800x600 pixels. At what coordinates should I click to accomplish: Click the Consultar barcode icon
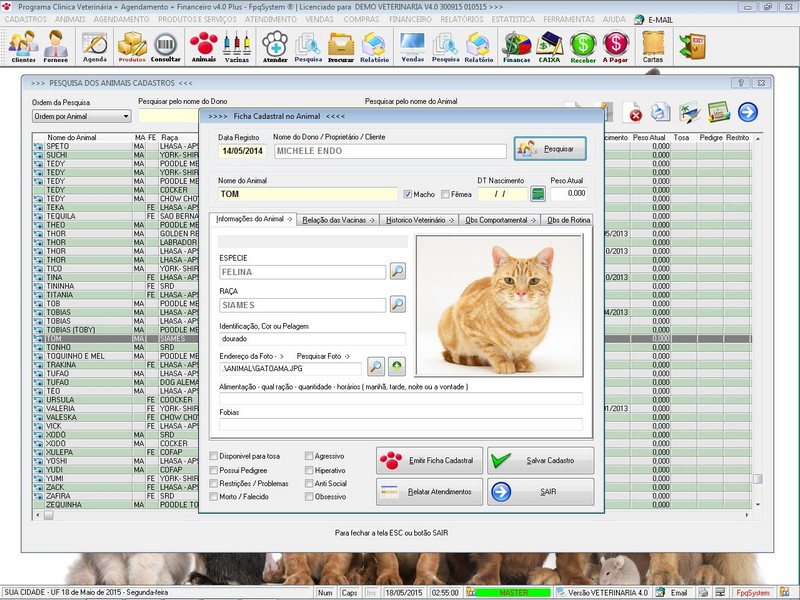pyautogui.click(x=165, y=46)
